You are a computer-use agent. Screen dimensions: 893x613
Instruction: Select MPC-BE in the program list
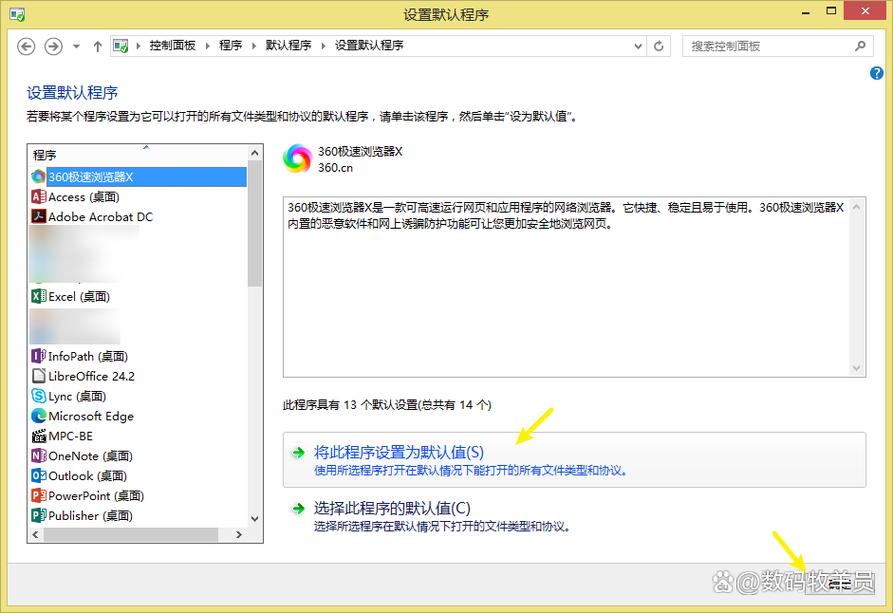coord(68,436)
